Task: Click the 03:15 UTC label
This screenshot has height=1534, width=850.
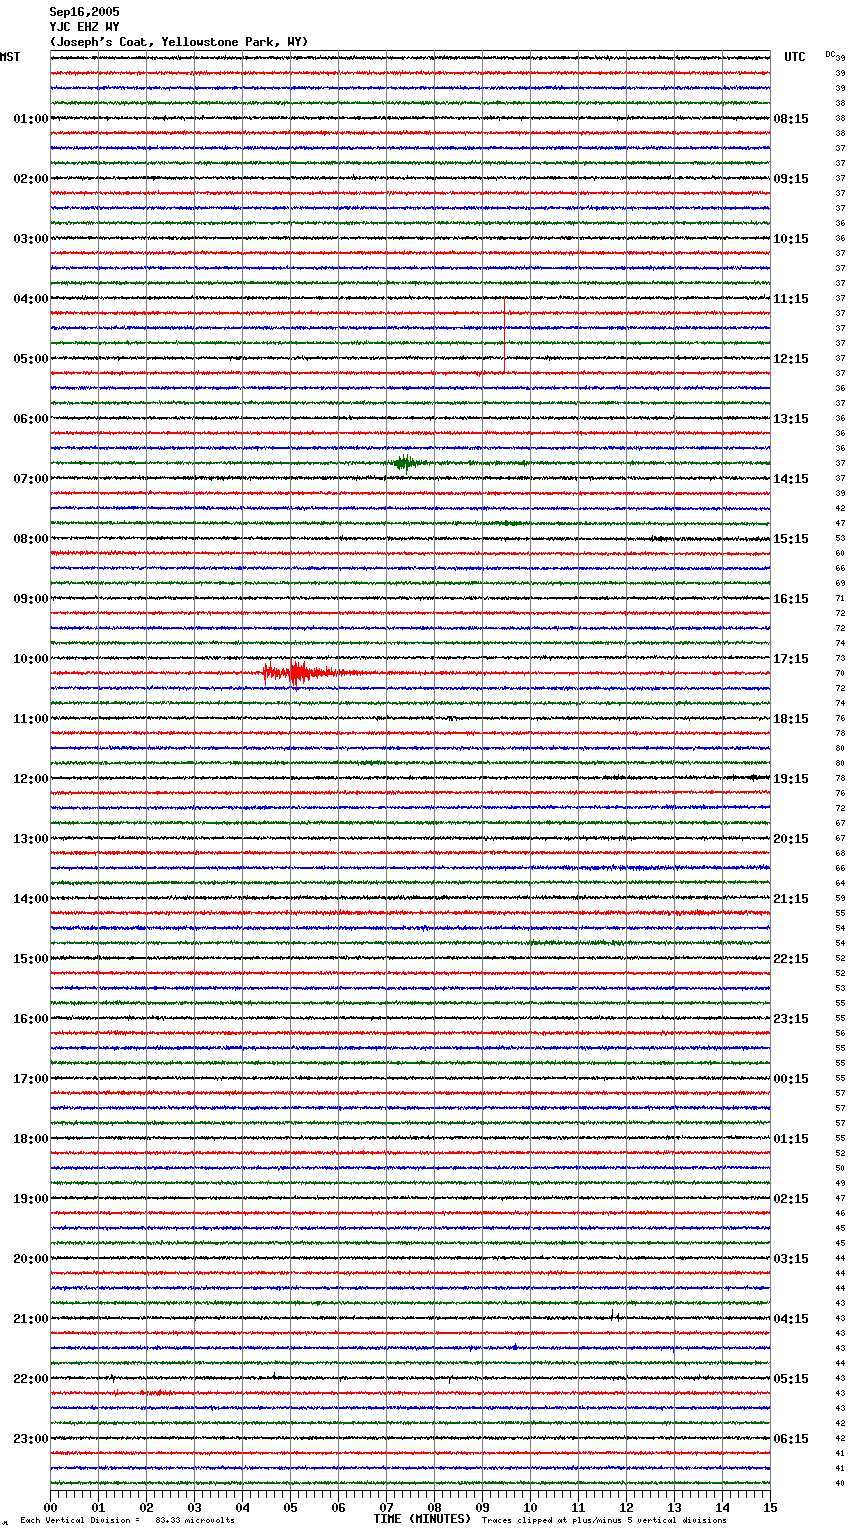Action: point(791,1259)
